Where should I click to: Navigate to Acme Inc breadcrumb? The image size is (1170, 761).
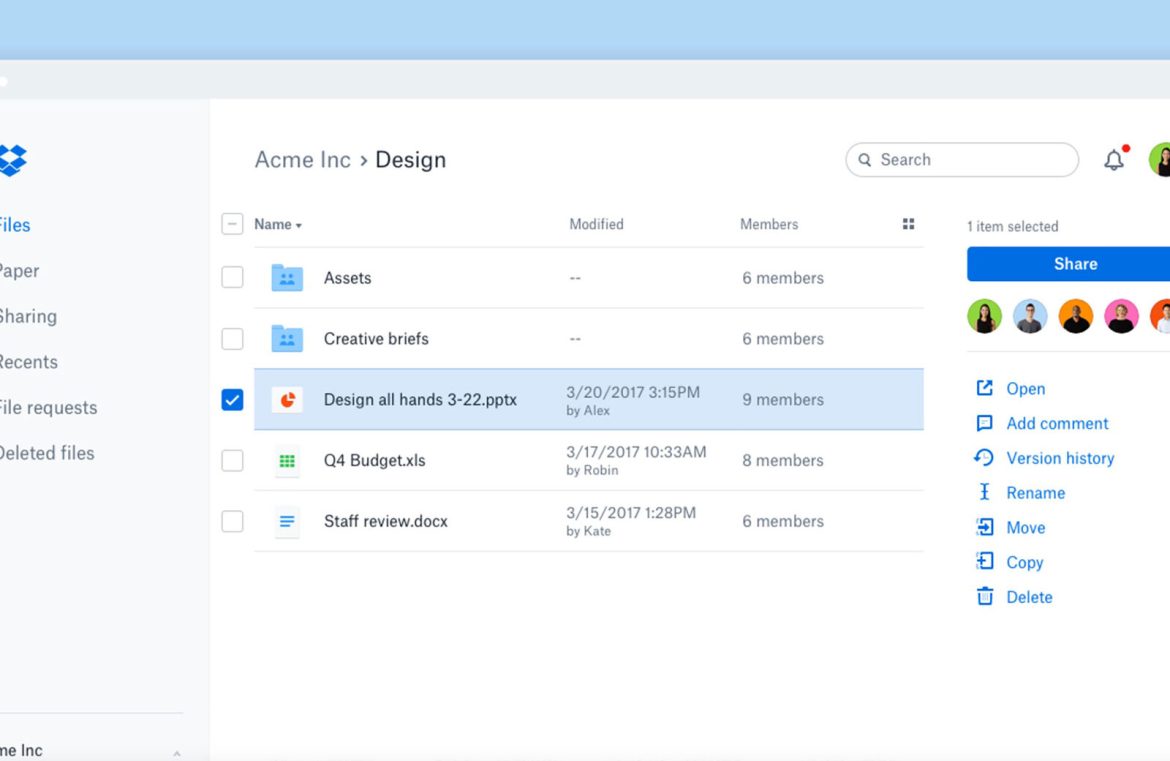tap(302, 160)
